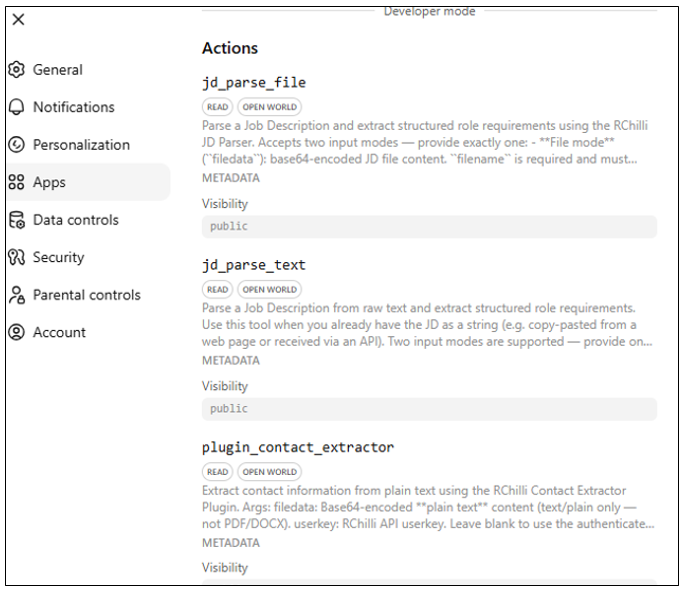Viewport: 682px width, 590px height.
Task: Click the READ badge under jd_parse_file
Action: 217,107
